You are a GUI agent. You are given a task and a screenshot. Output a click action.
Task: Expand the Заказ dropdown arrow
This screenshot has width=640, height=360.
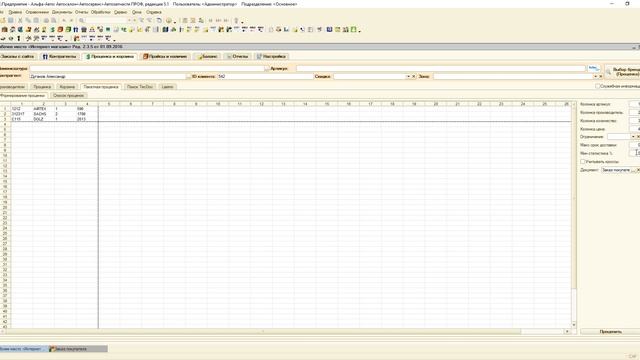tap(596, 76)
